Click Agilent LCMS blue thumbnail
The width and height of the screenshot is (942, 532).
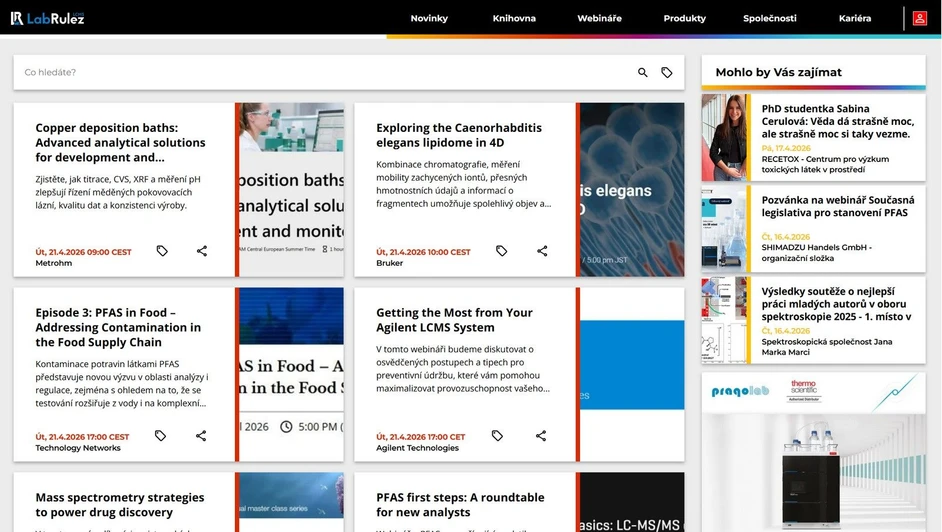pos(632,365)
